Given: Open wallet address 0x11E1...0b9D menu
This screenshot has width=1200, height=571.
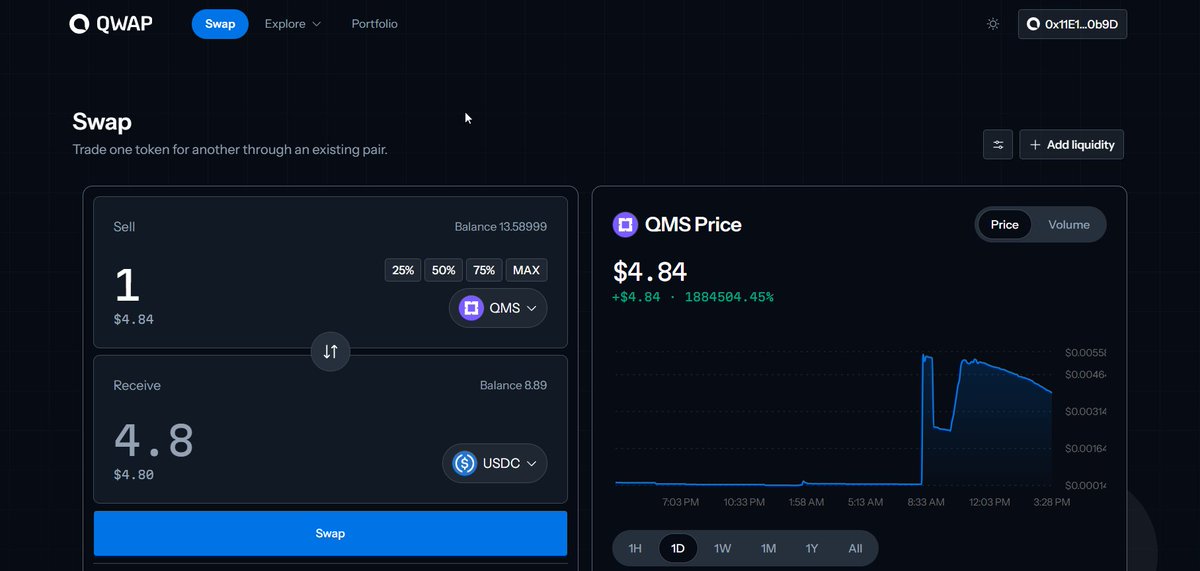Looking at the screenshot, I should [1072, 24].
